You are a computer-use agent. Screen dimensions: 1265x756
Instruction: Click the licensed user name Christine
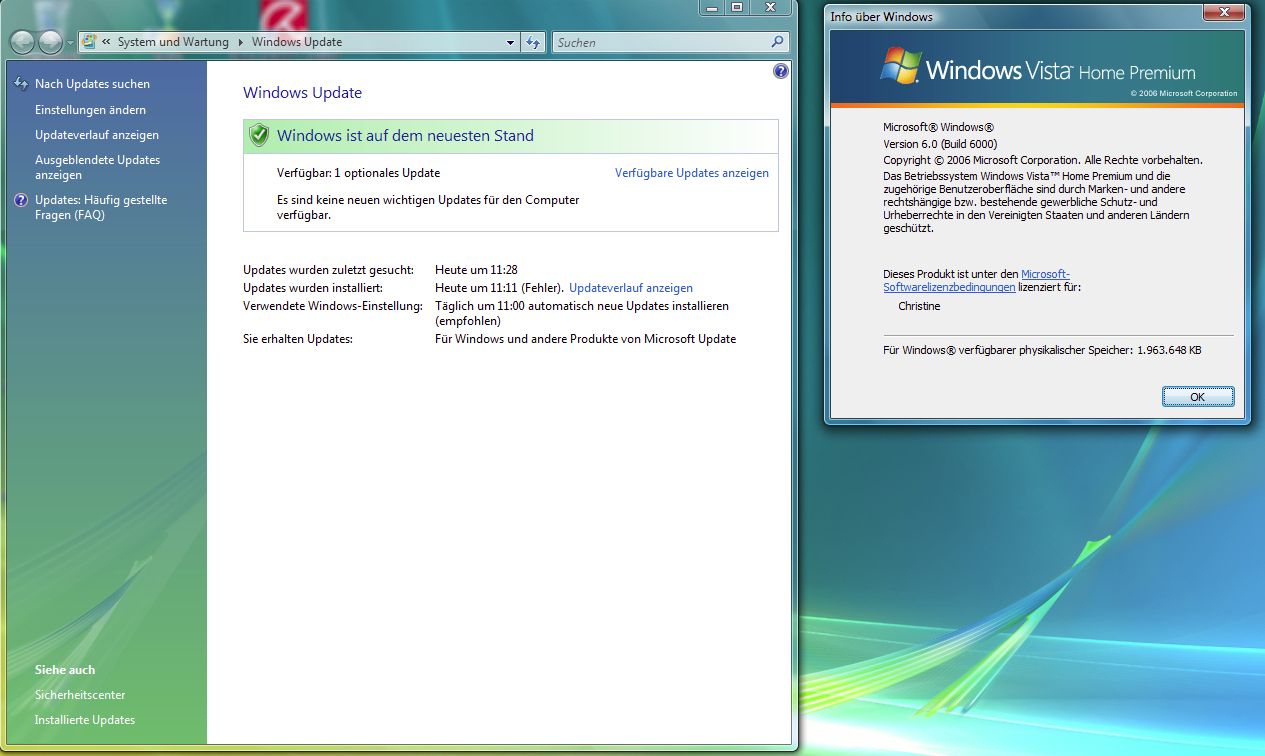919,306
